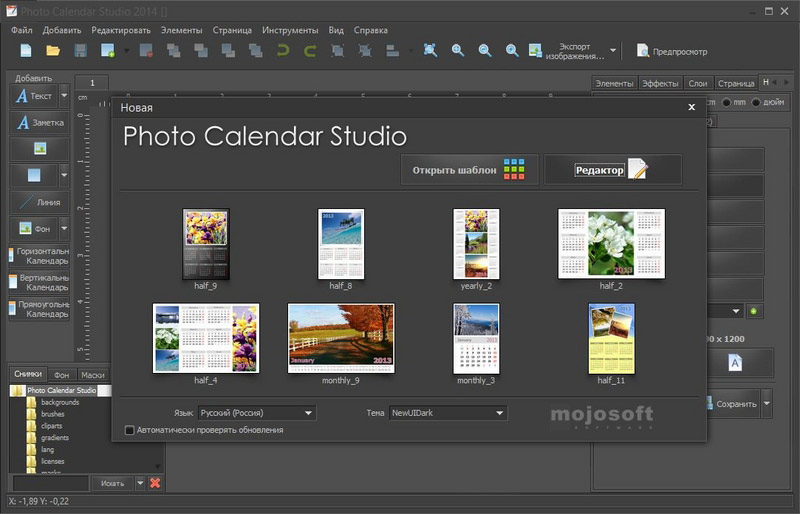This screenshot has height=514, width=800.
Task: Click the 'Открыть шаблон' button
Action: [469, 169]
